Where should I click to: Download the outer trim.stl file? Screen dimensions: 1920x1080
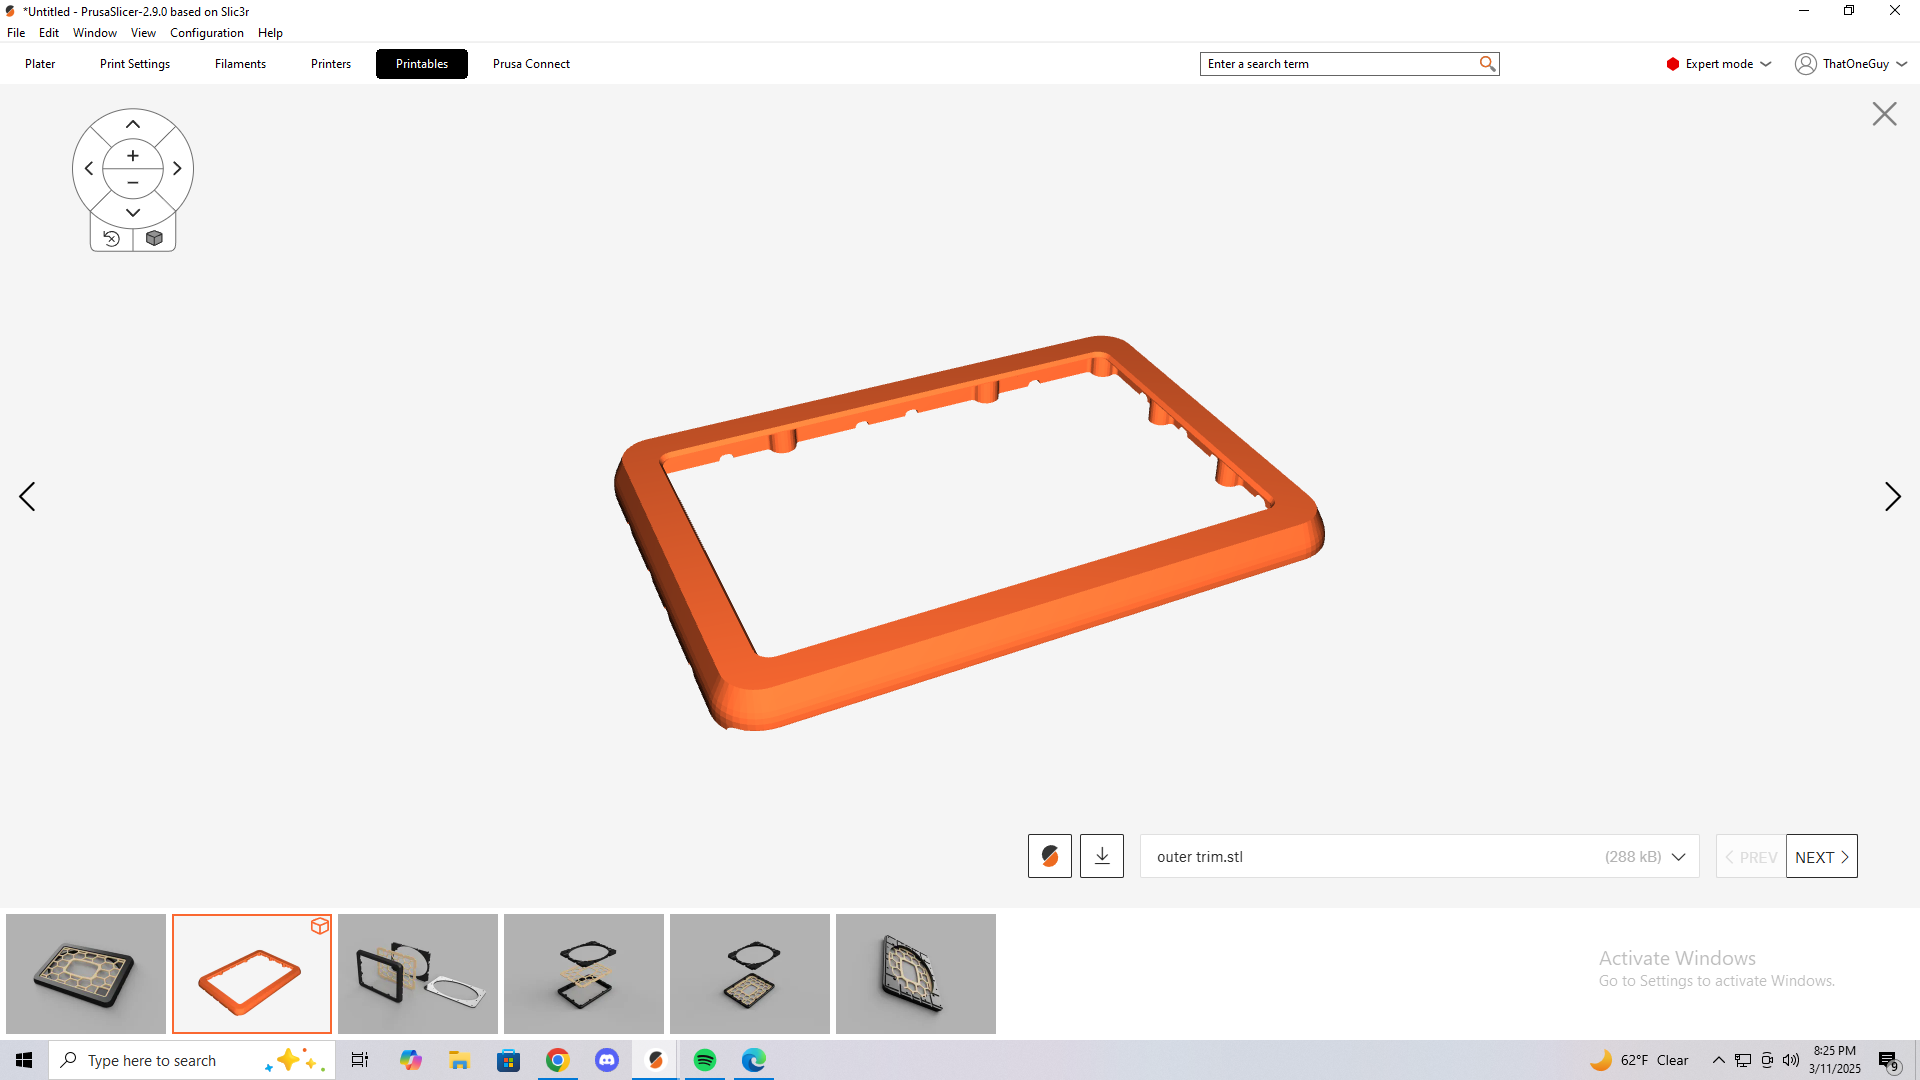tap(1102, 856)
